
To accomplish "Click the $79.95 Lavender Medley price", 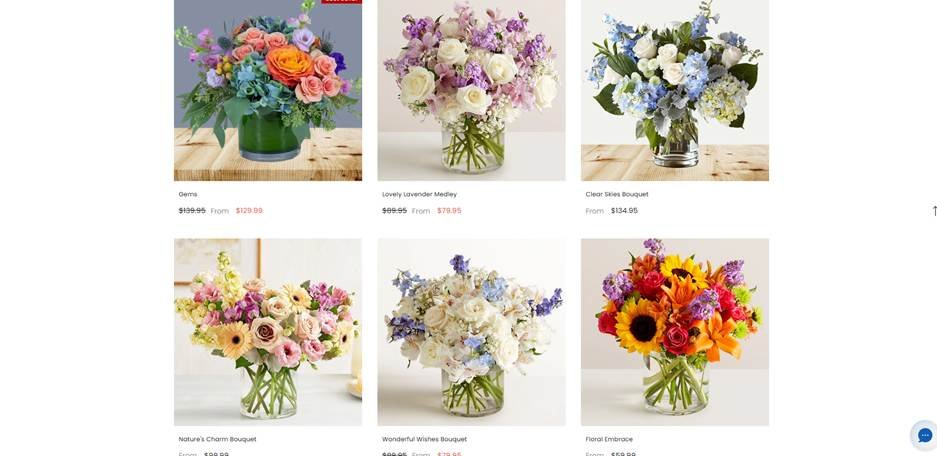I will tap(449, 210).
